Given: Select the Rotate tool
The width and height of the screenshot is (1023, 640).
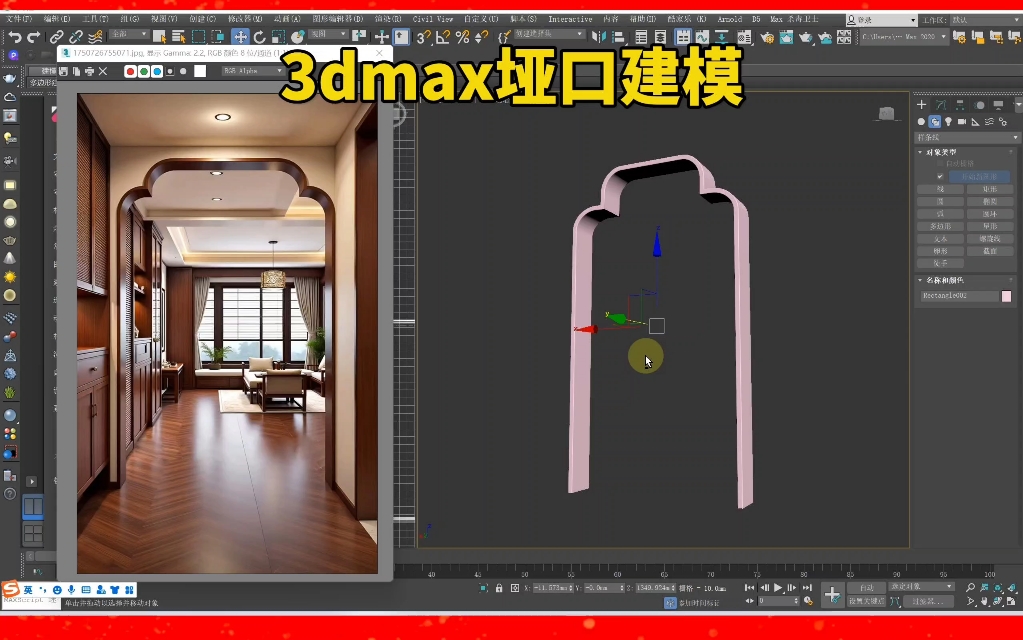Looking at the screenshot, I should coord(259,39).
